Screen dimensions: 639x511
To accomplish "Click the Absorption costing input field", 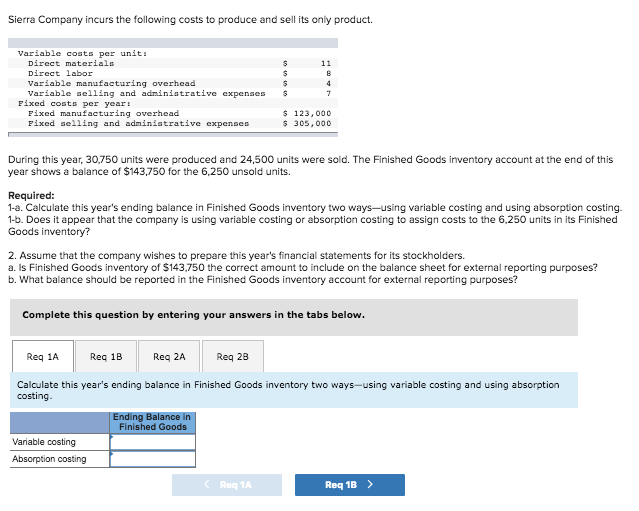I will tap(152, 459).
